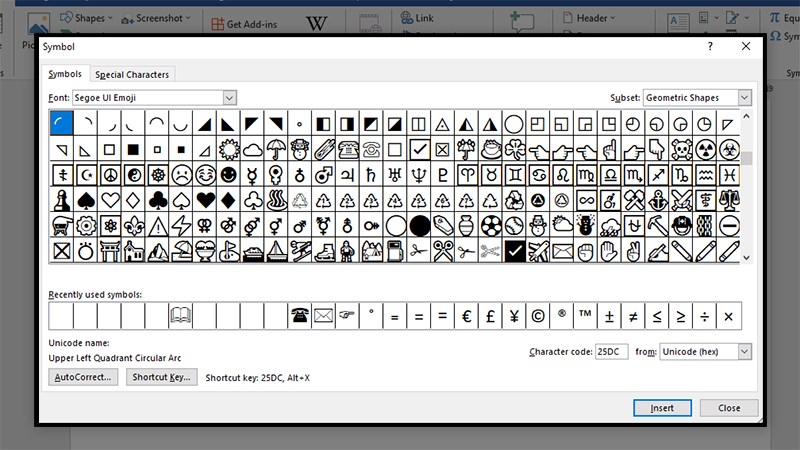Open the from Unicode (hex) dropdown
This screenshot has height=450, width=800.
(x=744, y=352)
